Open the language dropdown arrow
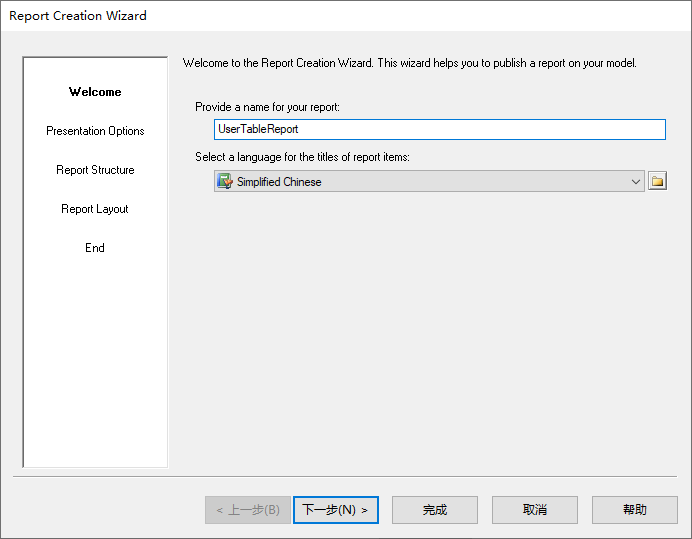 (x=636, y=181)
